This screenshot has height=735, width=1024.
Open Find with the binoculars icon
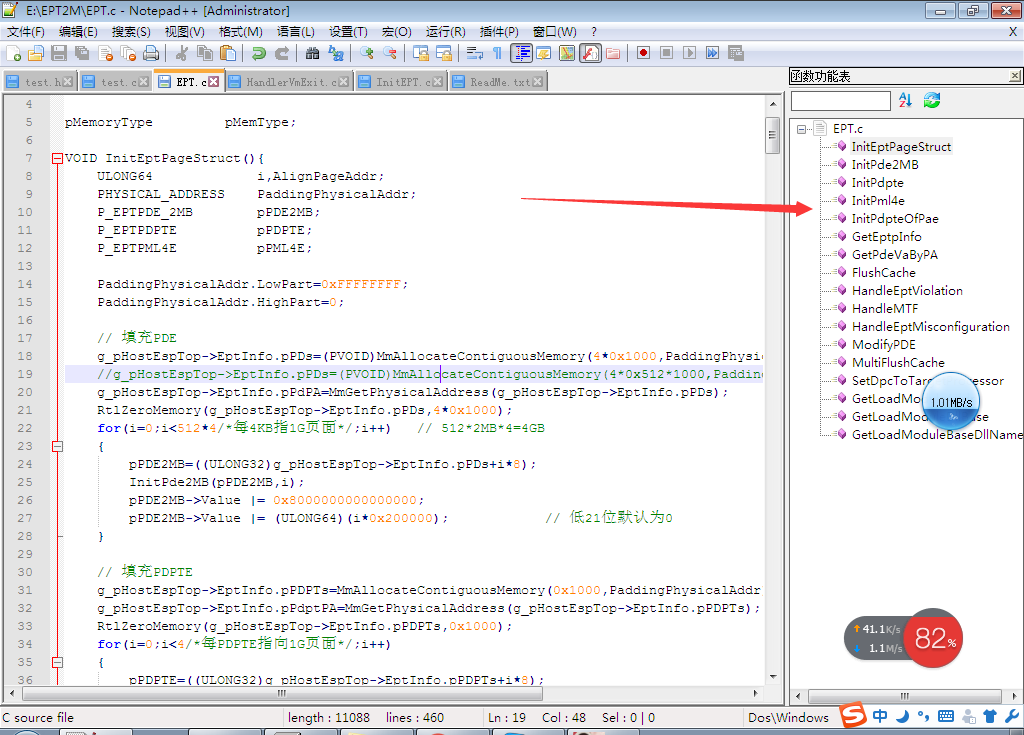(312, 54)
